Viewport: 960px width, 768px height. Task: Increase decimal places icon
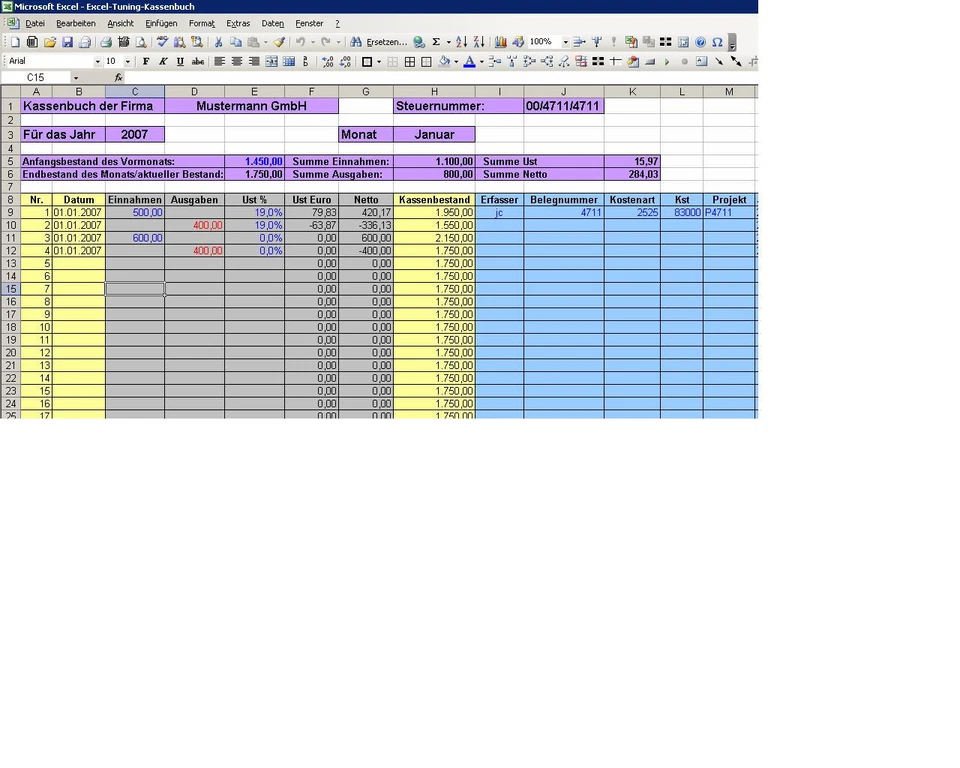click(328, 61)
